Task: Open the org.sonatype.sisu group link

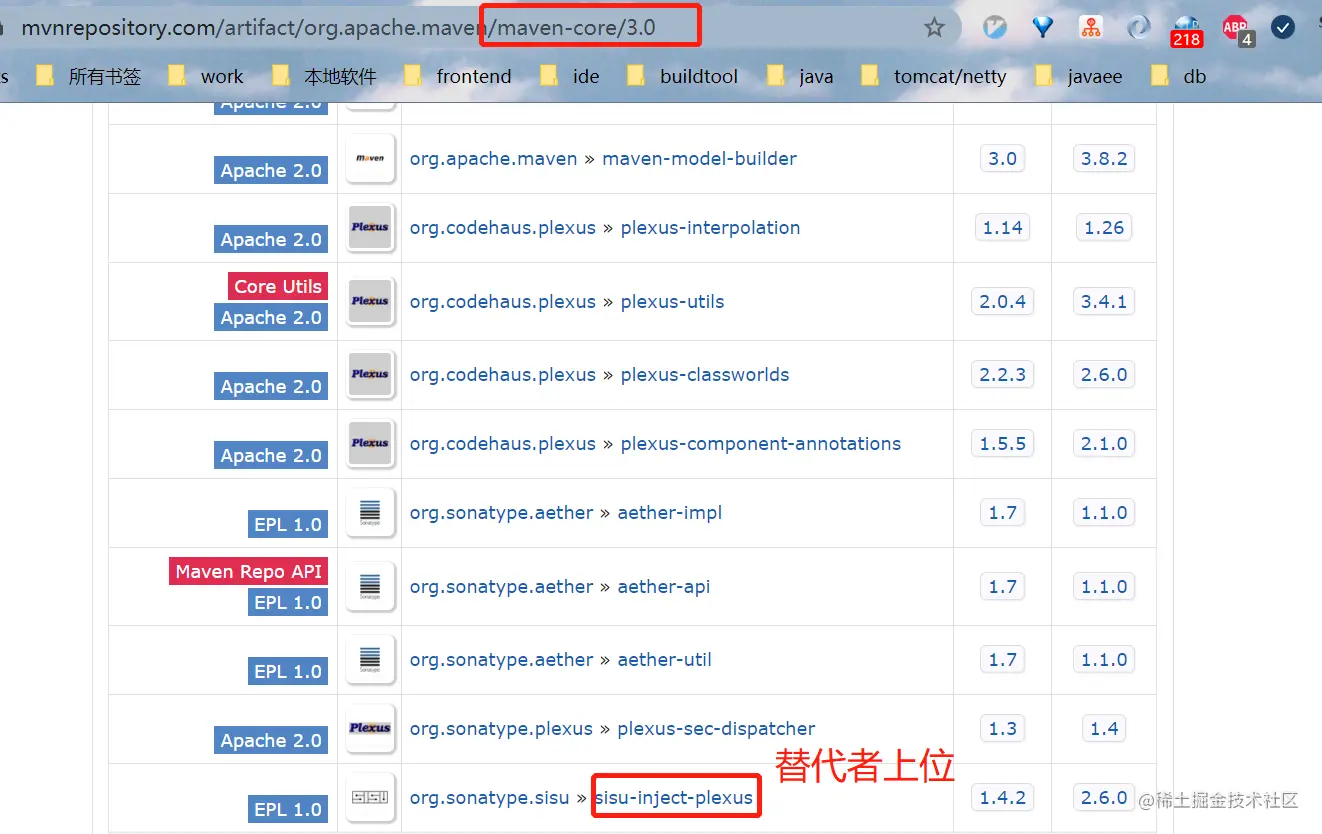Action: [x=489, y=797]
